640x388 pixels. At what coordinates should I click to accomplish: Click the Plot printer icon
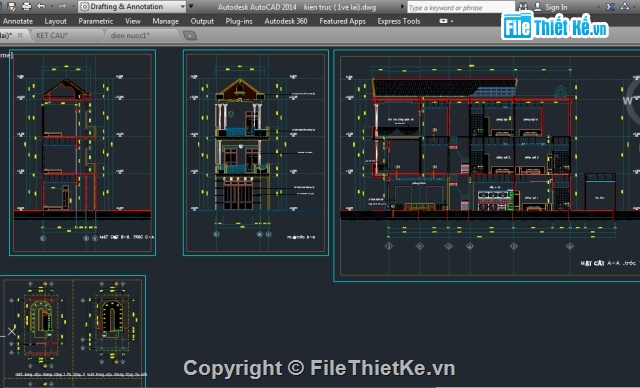click(x=27, y=7)
